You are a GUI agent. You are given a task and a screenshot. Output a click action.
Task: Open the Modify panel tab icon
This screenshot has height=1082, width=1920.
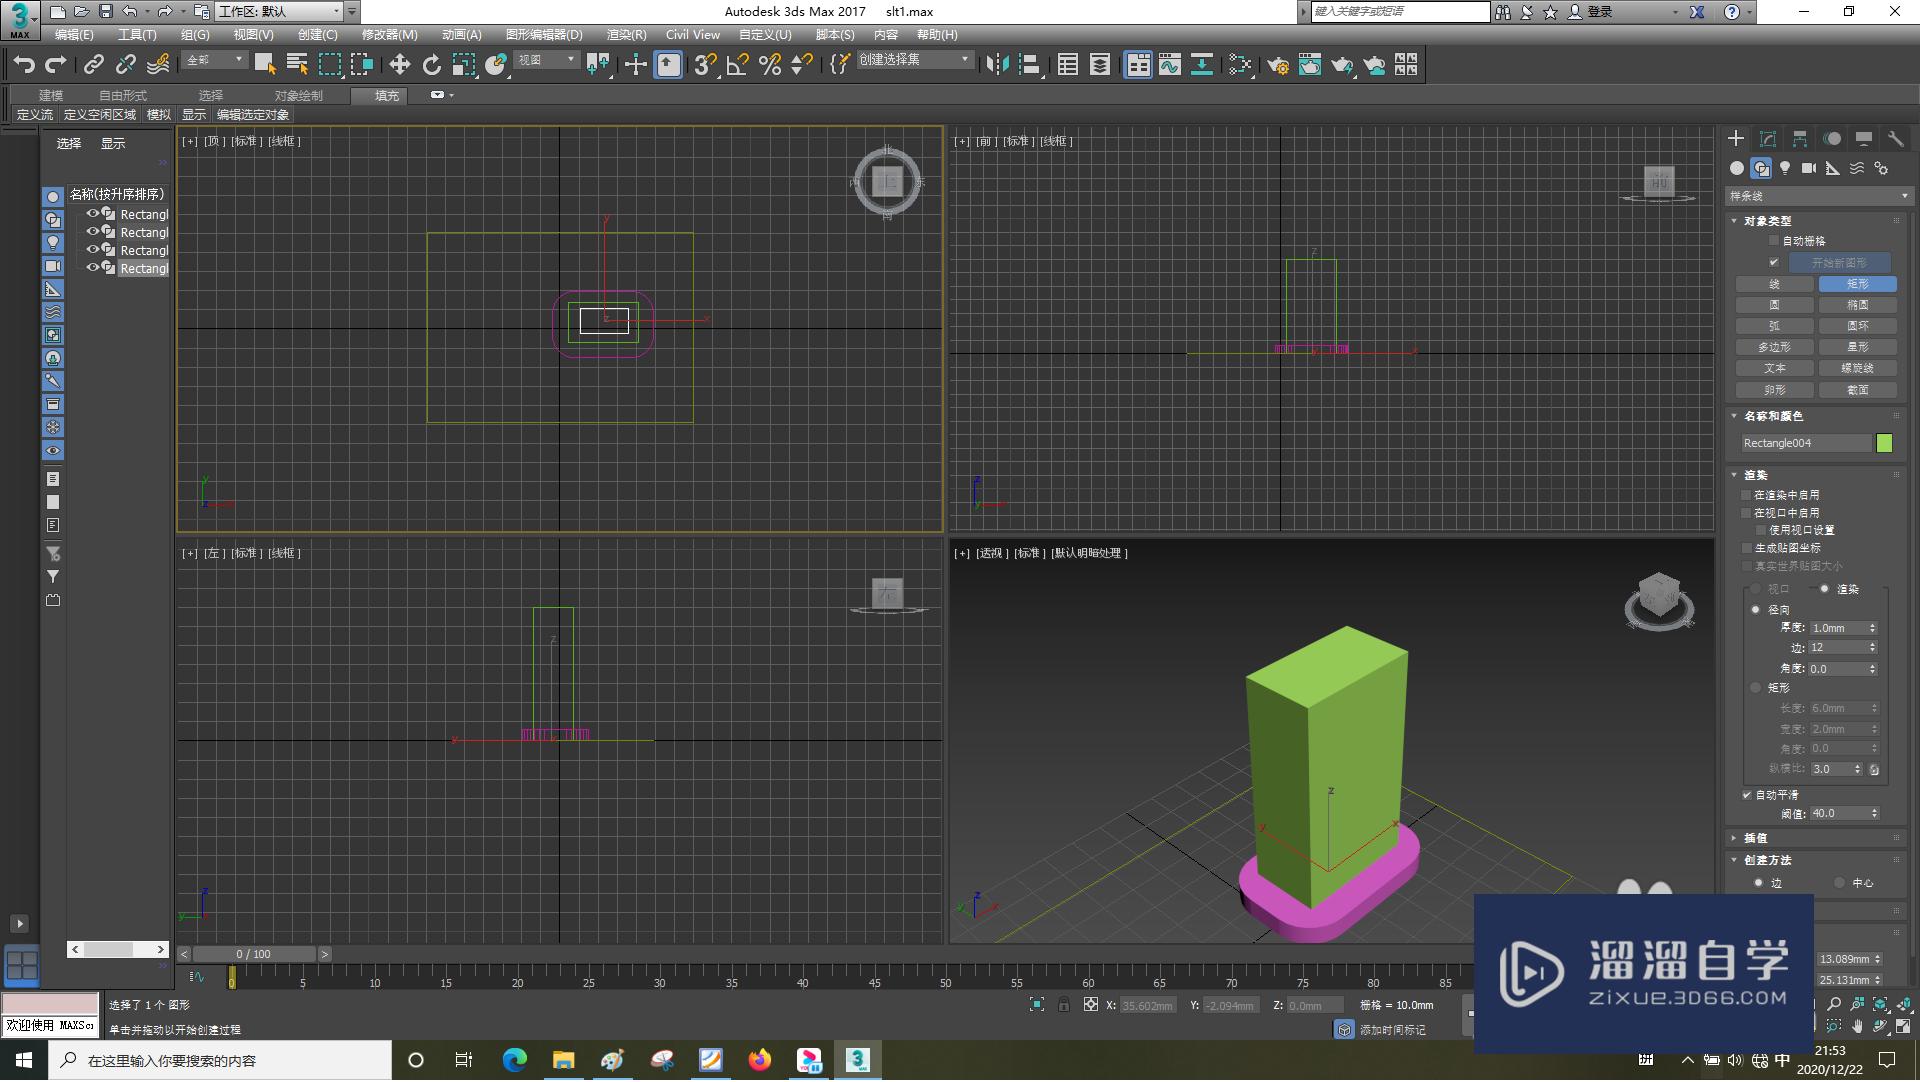(x=1768, y=139)
